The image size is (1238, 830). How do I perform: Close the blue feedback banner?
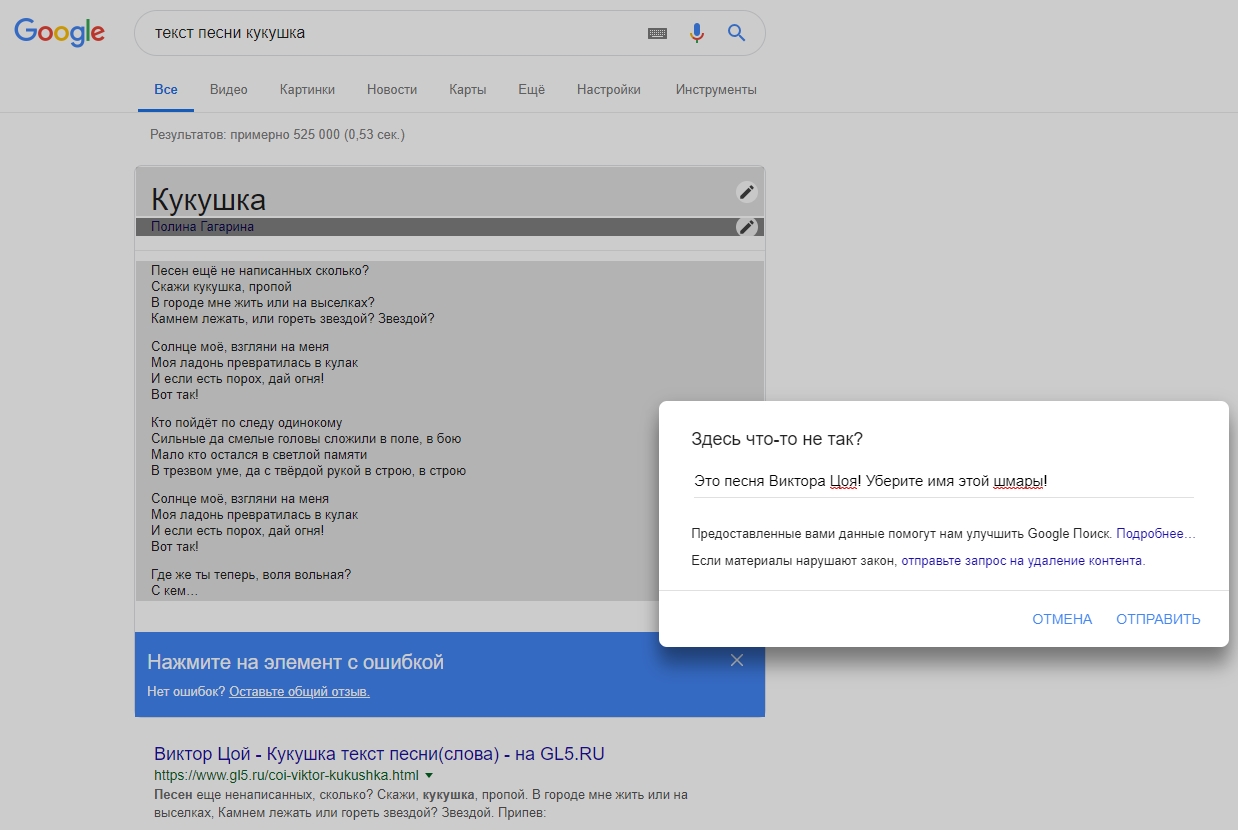pos(737,660)
